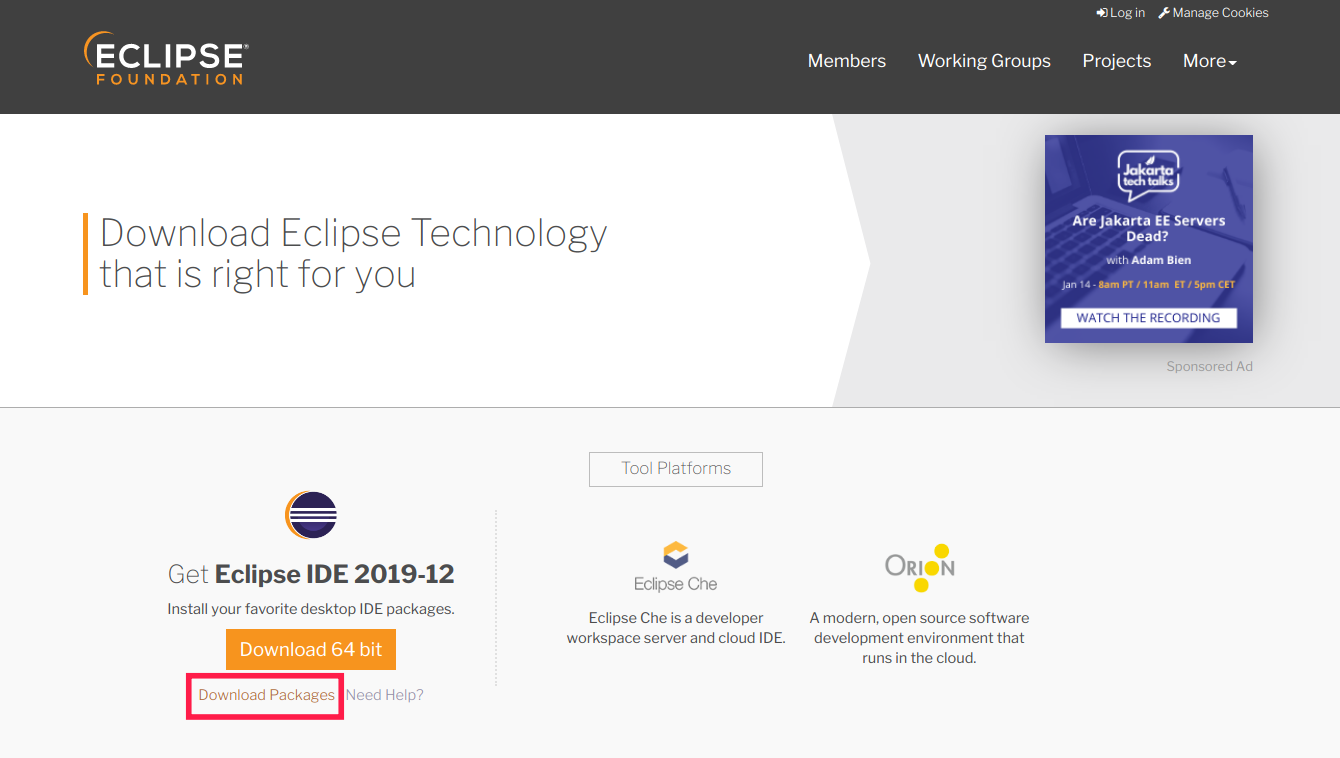Open the Download Packages link
The height and width of the screenshot is (758, 1340).
coord(267,695)
